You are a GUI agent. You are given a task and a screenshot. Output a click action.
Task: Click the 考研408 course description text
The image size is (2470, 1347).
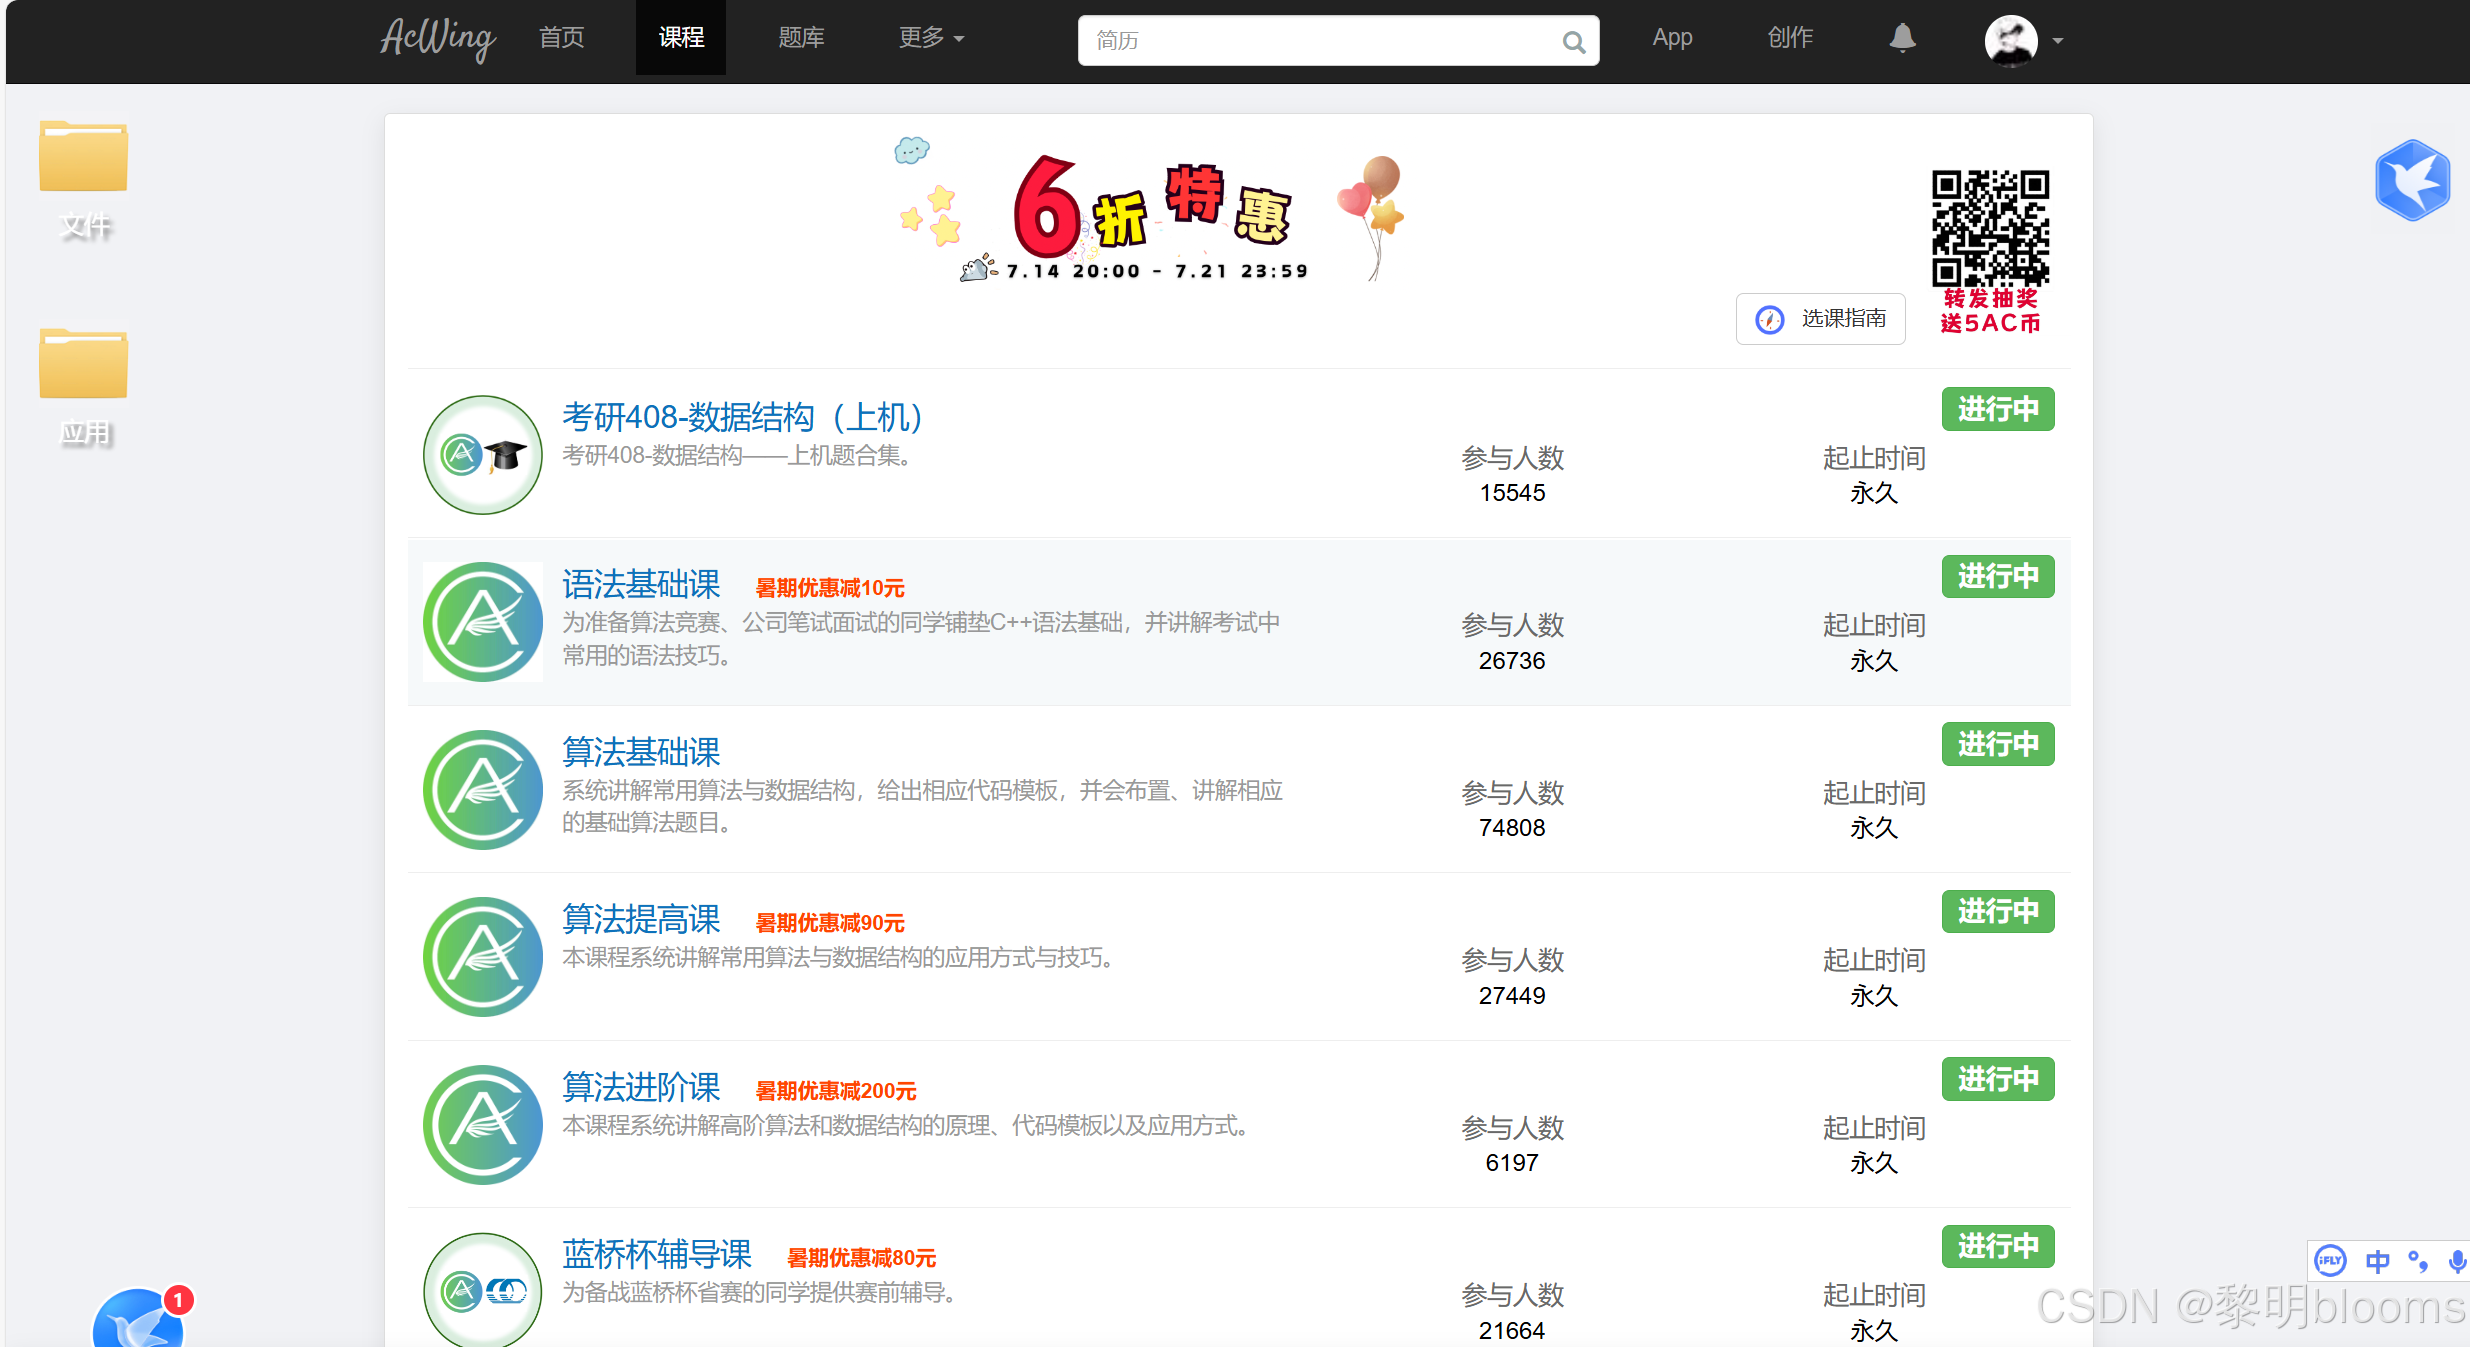pyautogui.click(x=737, y=456)
